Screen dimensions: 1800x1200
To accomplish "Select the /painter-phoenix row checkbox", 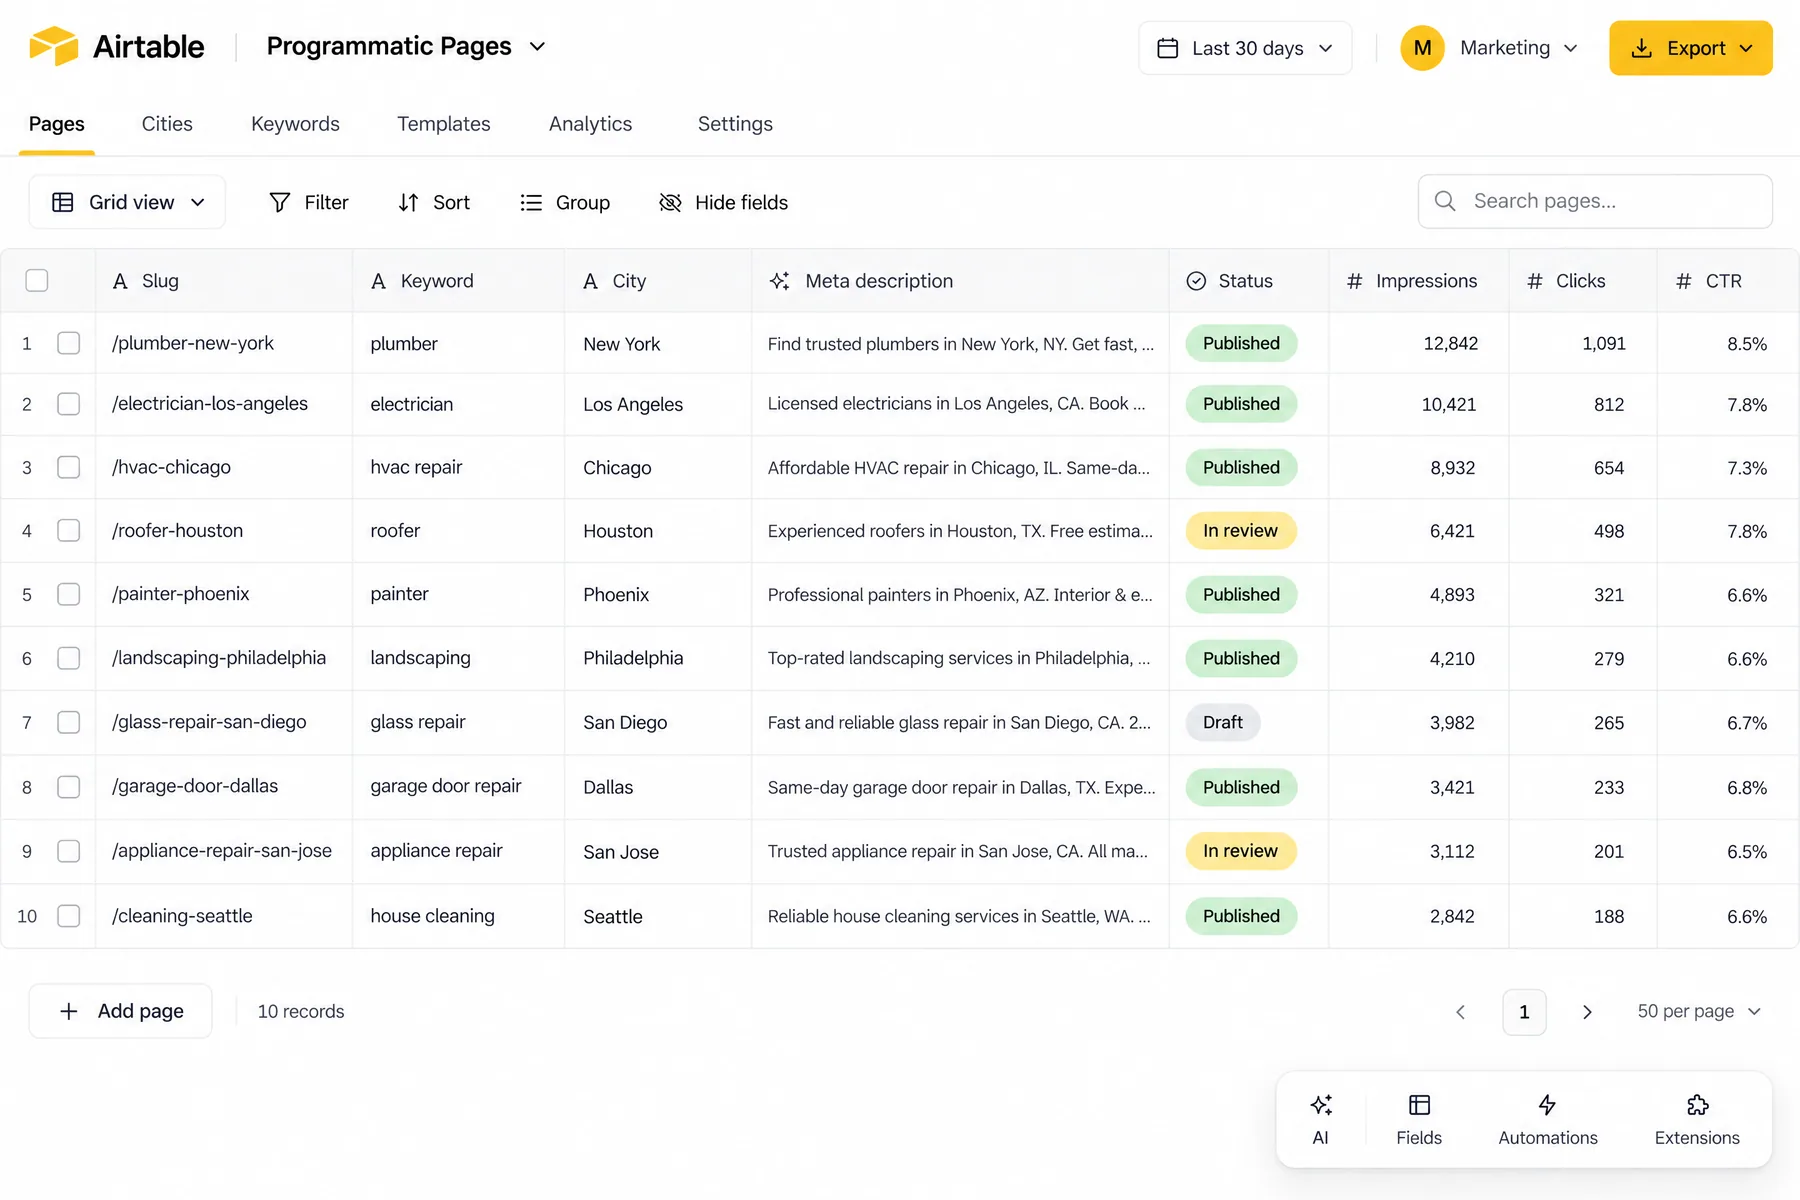I will click(69, 594).
